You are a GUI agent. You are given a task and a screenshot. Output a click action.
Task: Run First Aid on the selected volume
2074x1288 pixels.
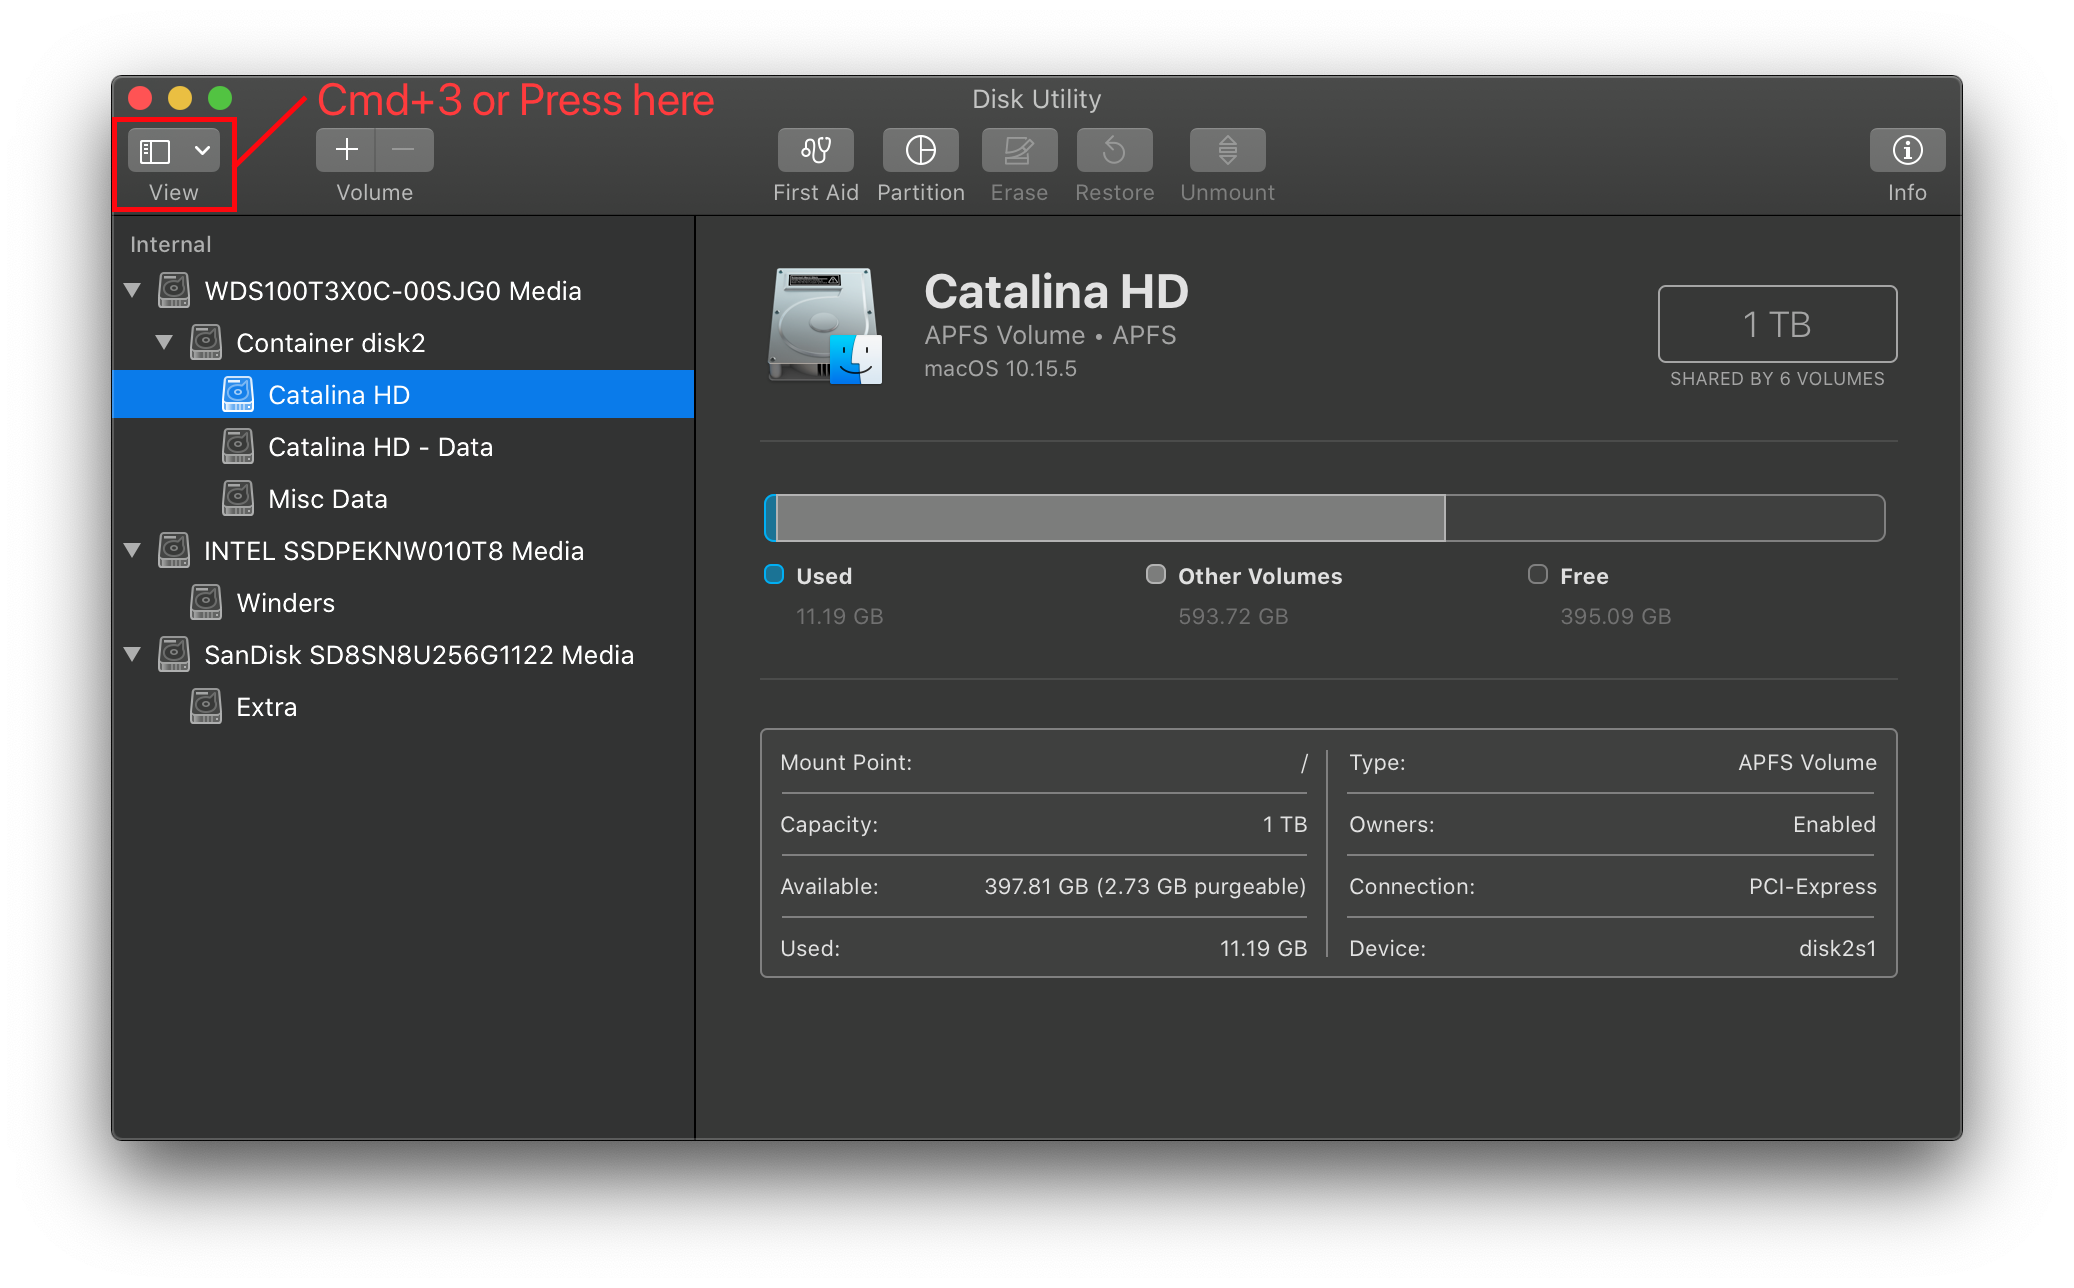coord(815,151)
